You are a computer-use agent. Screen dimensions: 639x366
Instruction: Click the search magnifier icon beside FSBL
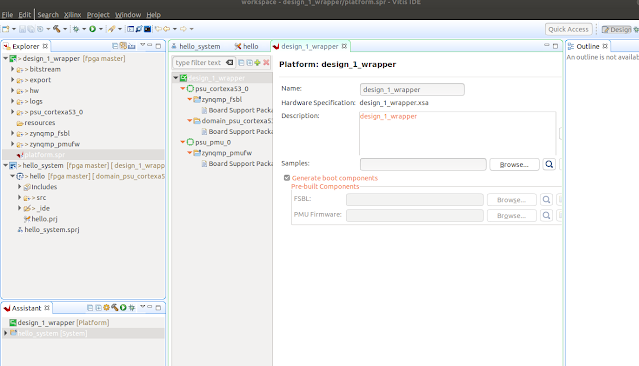(546, 200)
